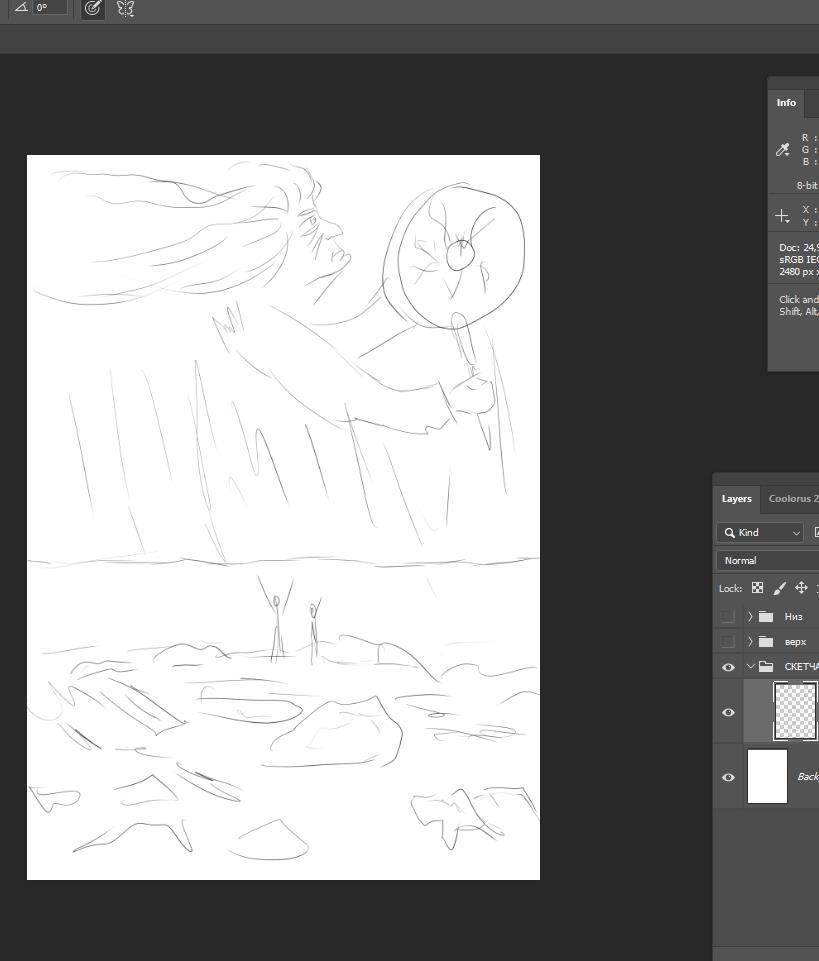Enable lock position move icon

point(801,588)
